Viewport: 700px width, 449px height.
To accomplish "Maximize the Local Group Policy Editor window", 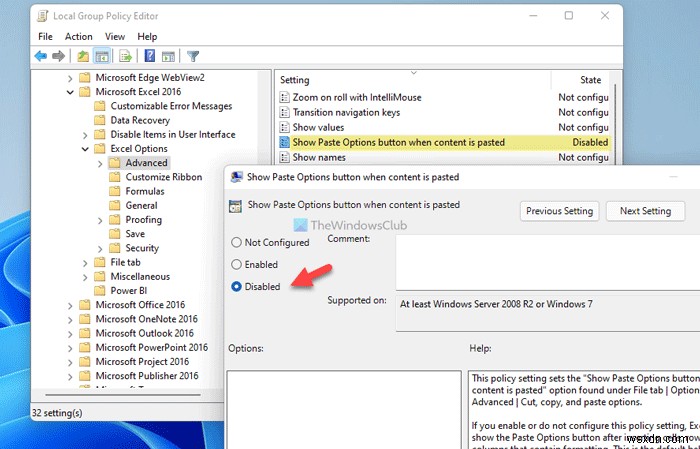I will click(x=569, y=16).
